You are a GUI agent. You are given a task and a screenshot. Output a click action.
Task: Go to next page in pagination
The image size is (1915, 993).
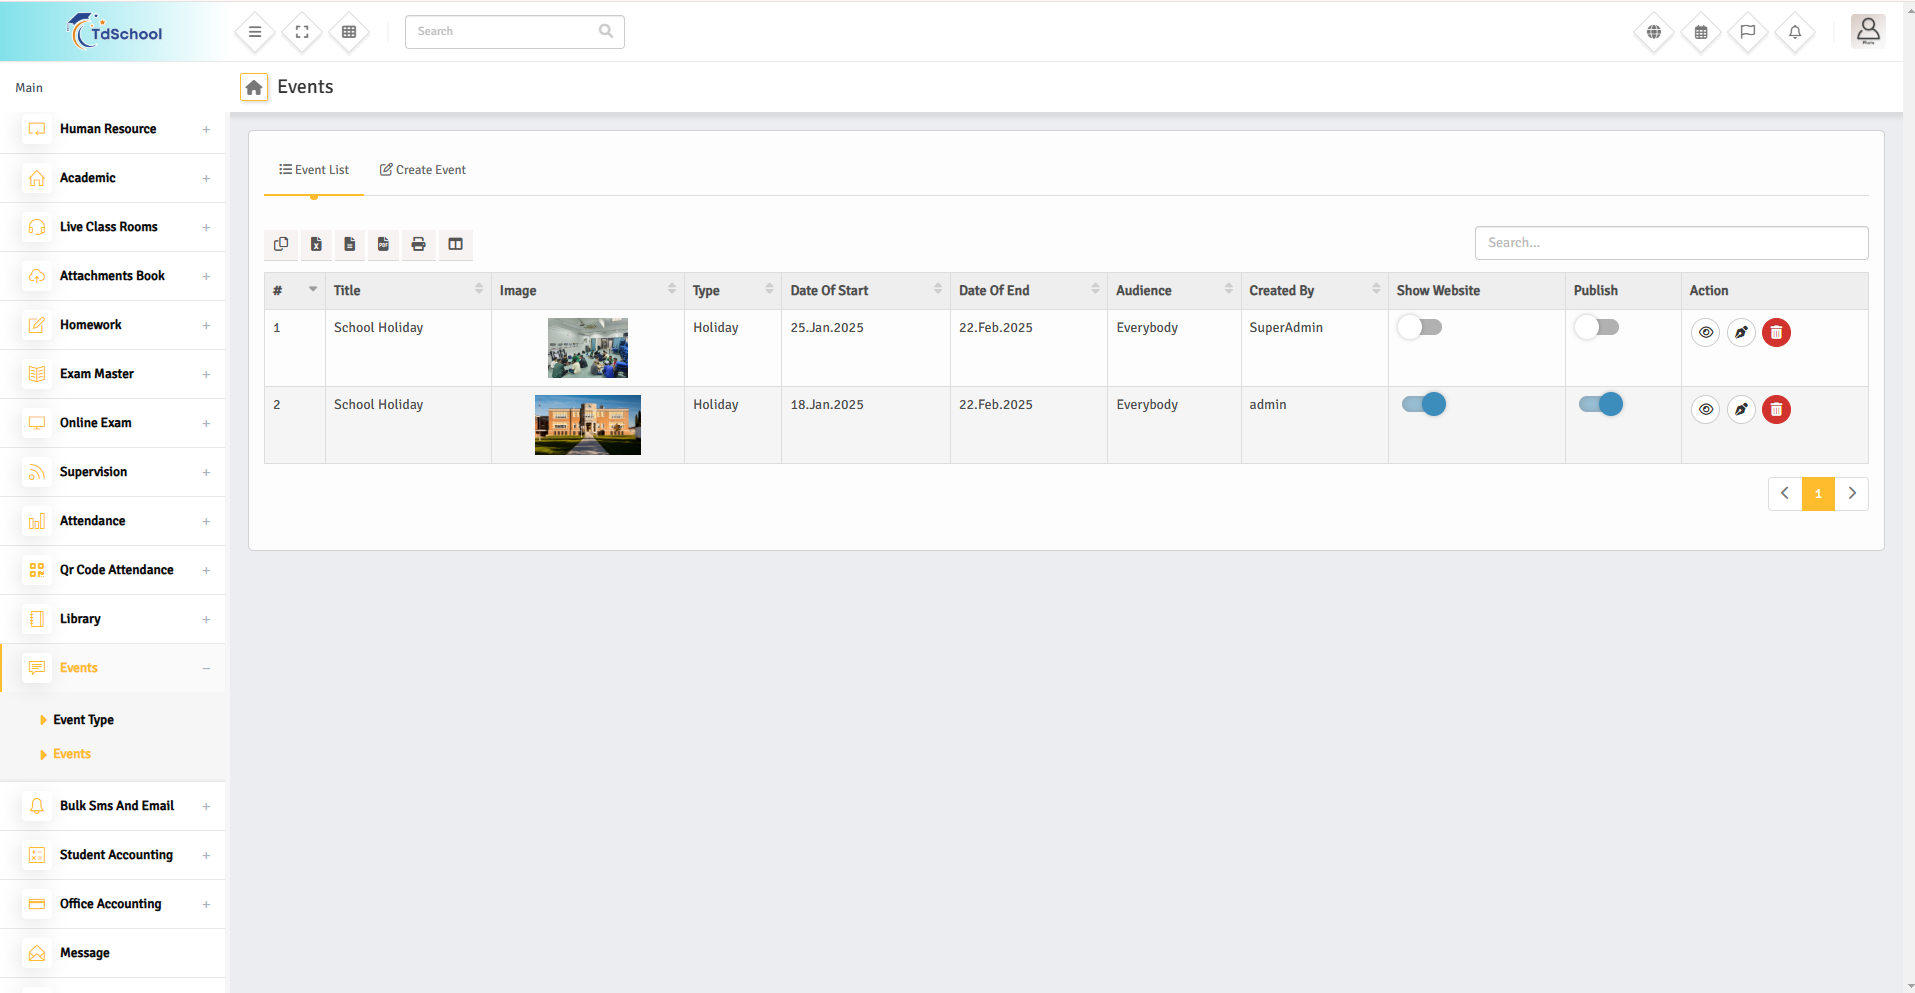point(1852,493)
